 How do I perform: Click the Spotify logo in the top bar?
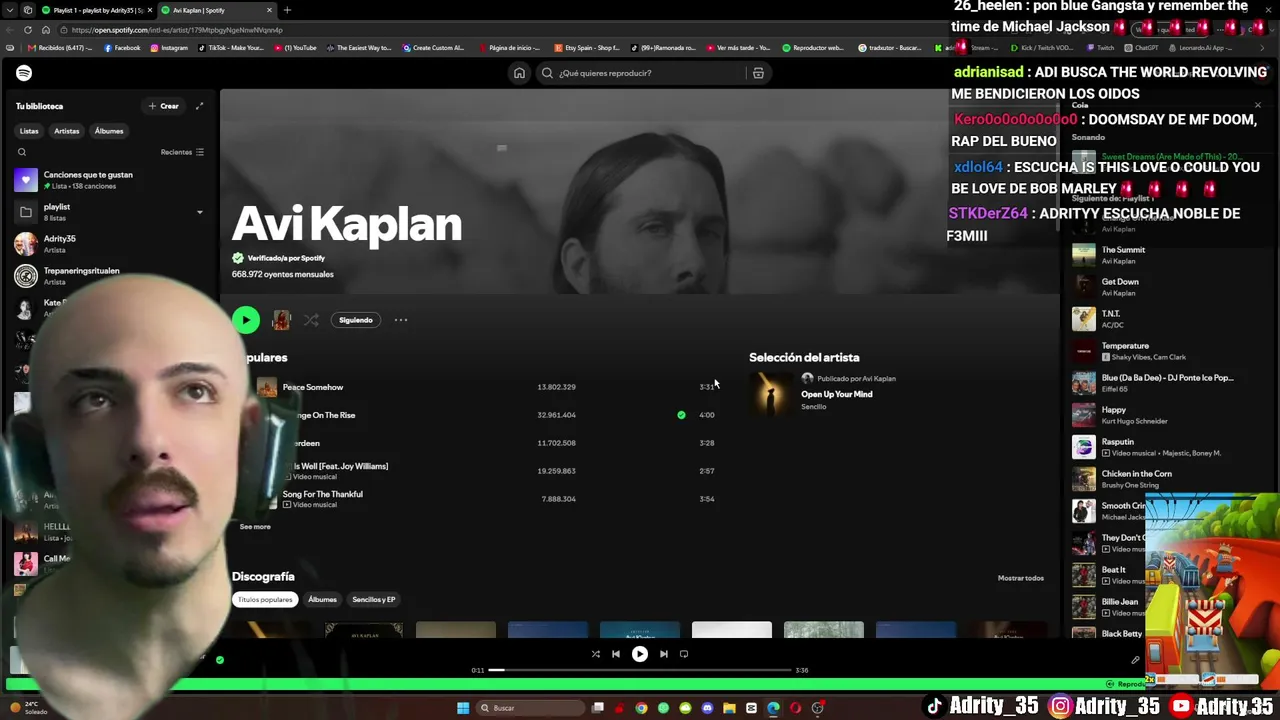click(24, 73)
